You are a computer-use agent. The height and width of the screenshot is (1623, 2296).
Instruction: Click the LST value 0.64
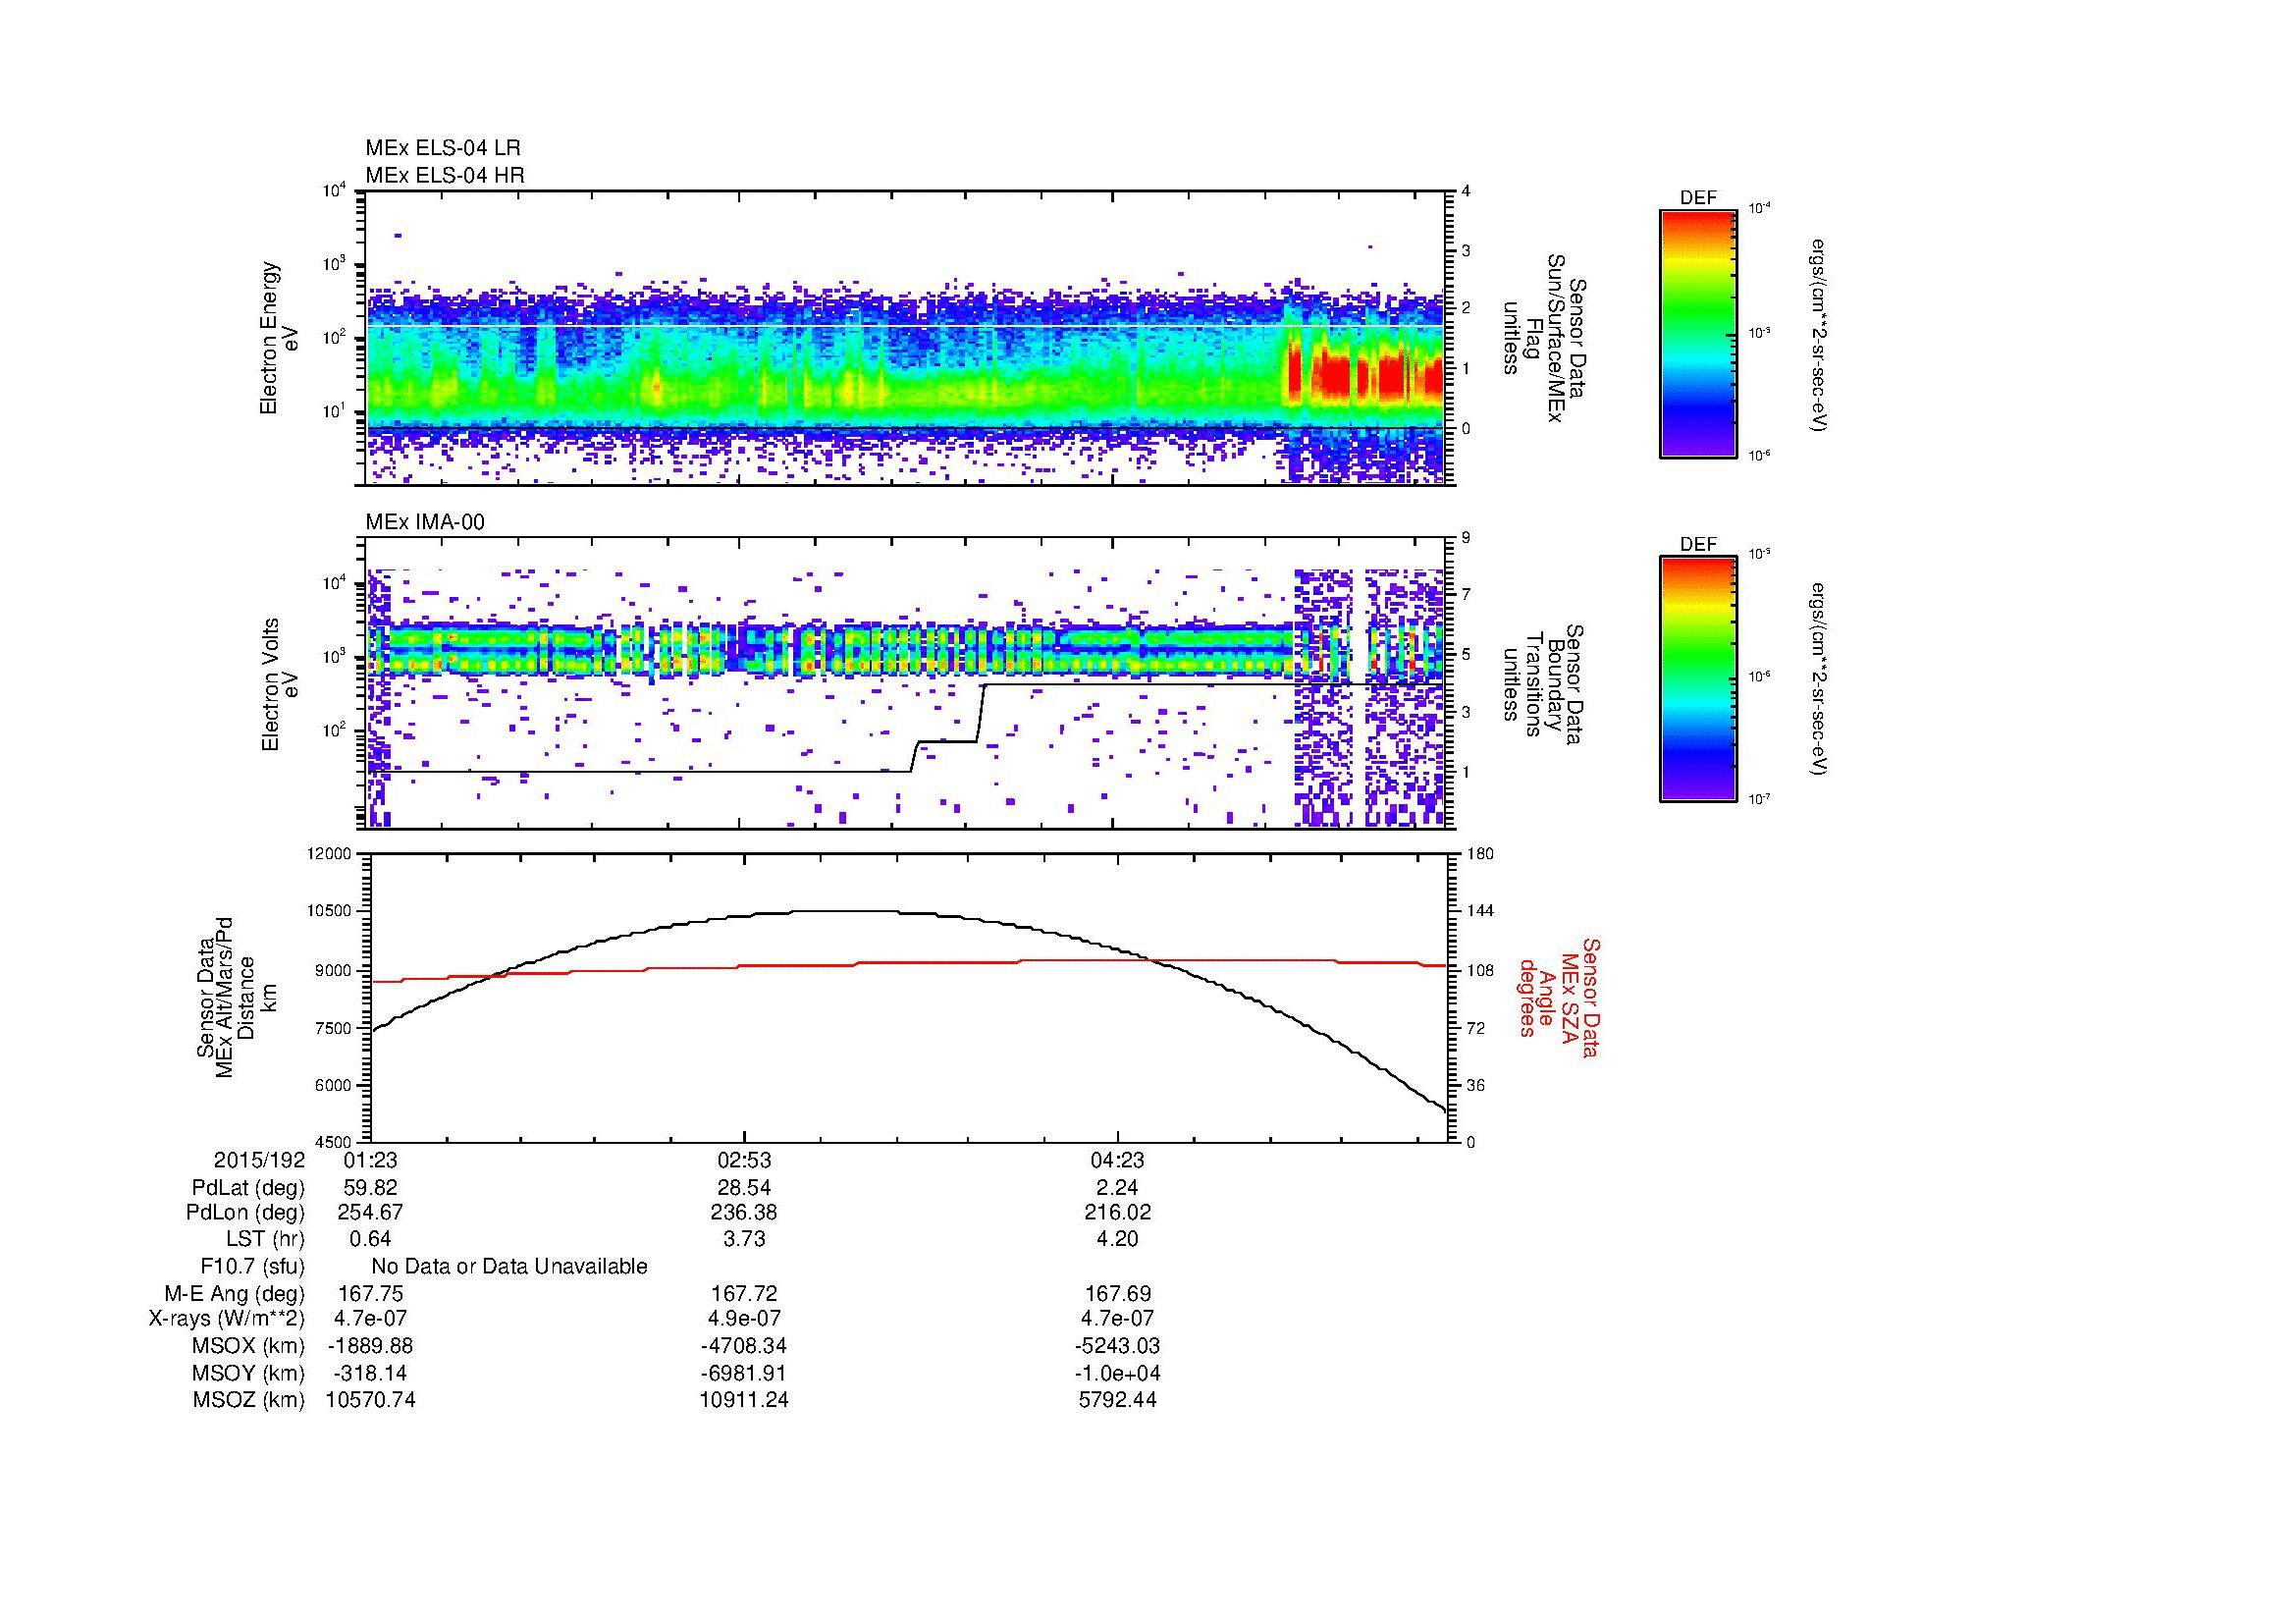tap(370, 1239)
